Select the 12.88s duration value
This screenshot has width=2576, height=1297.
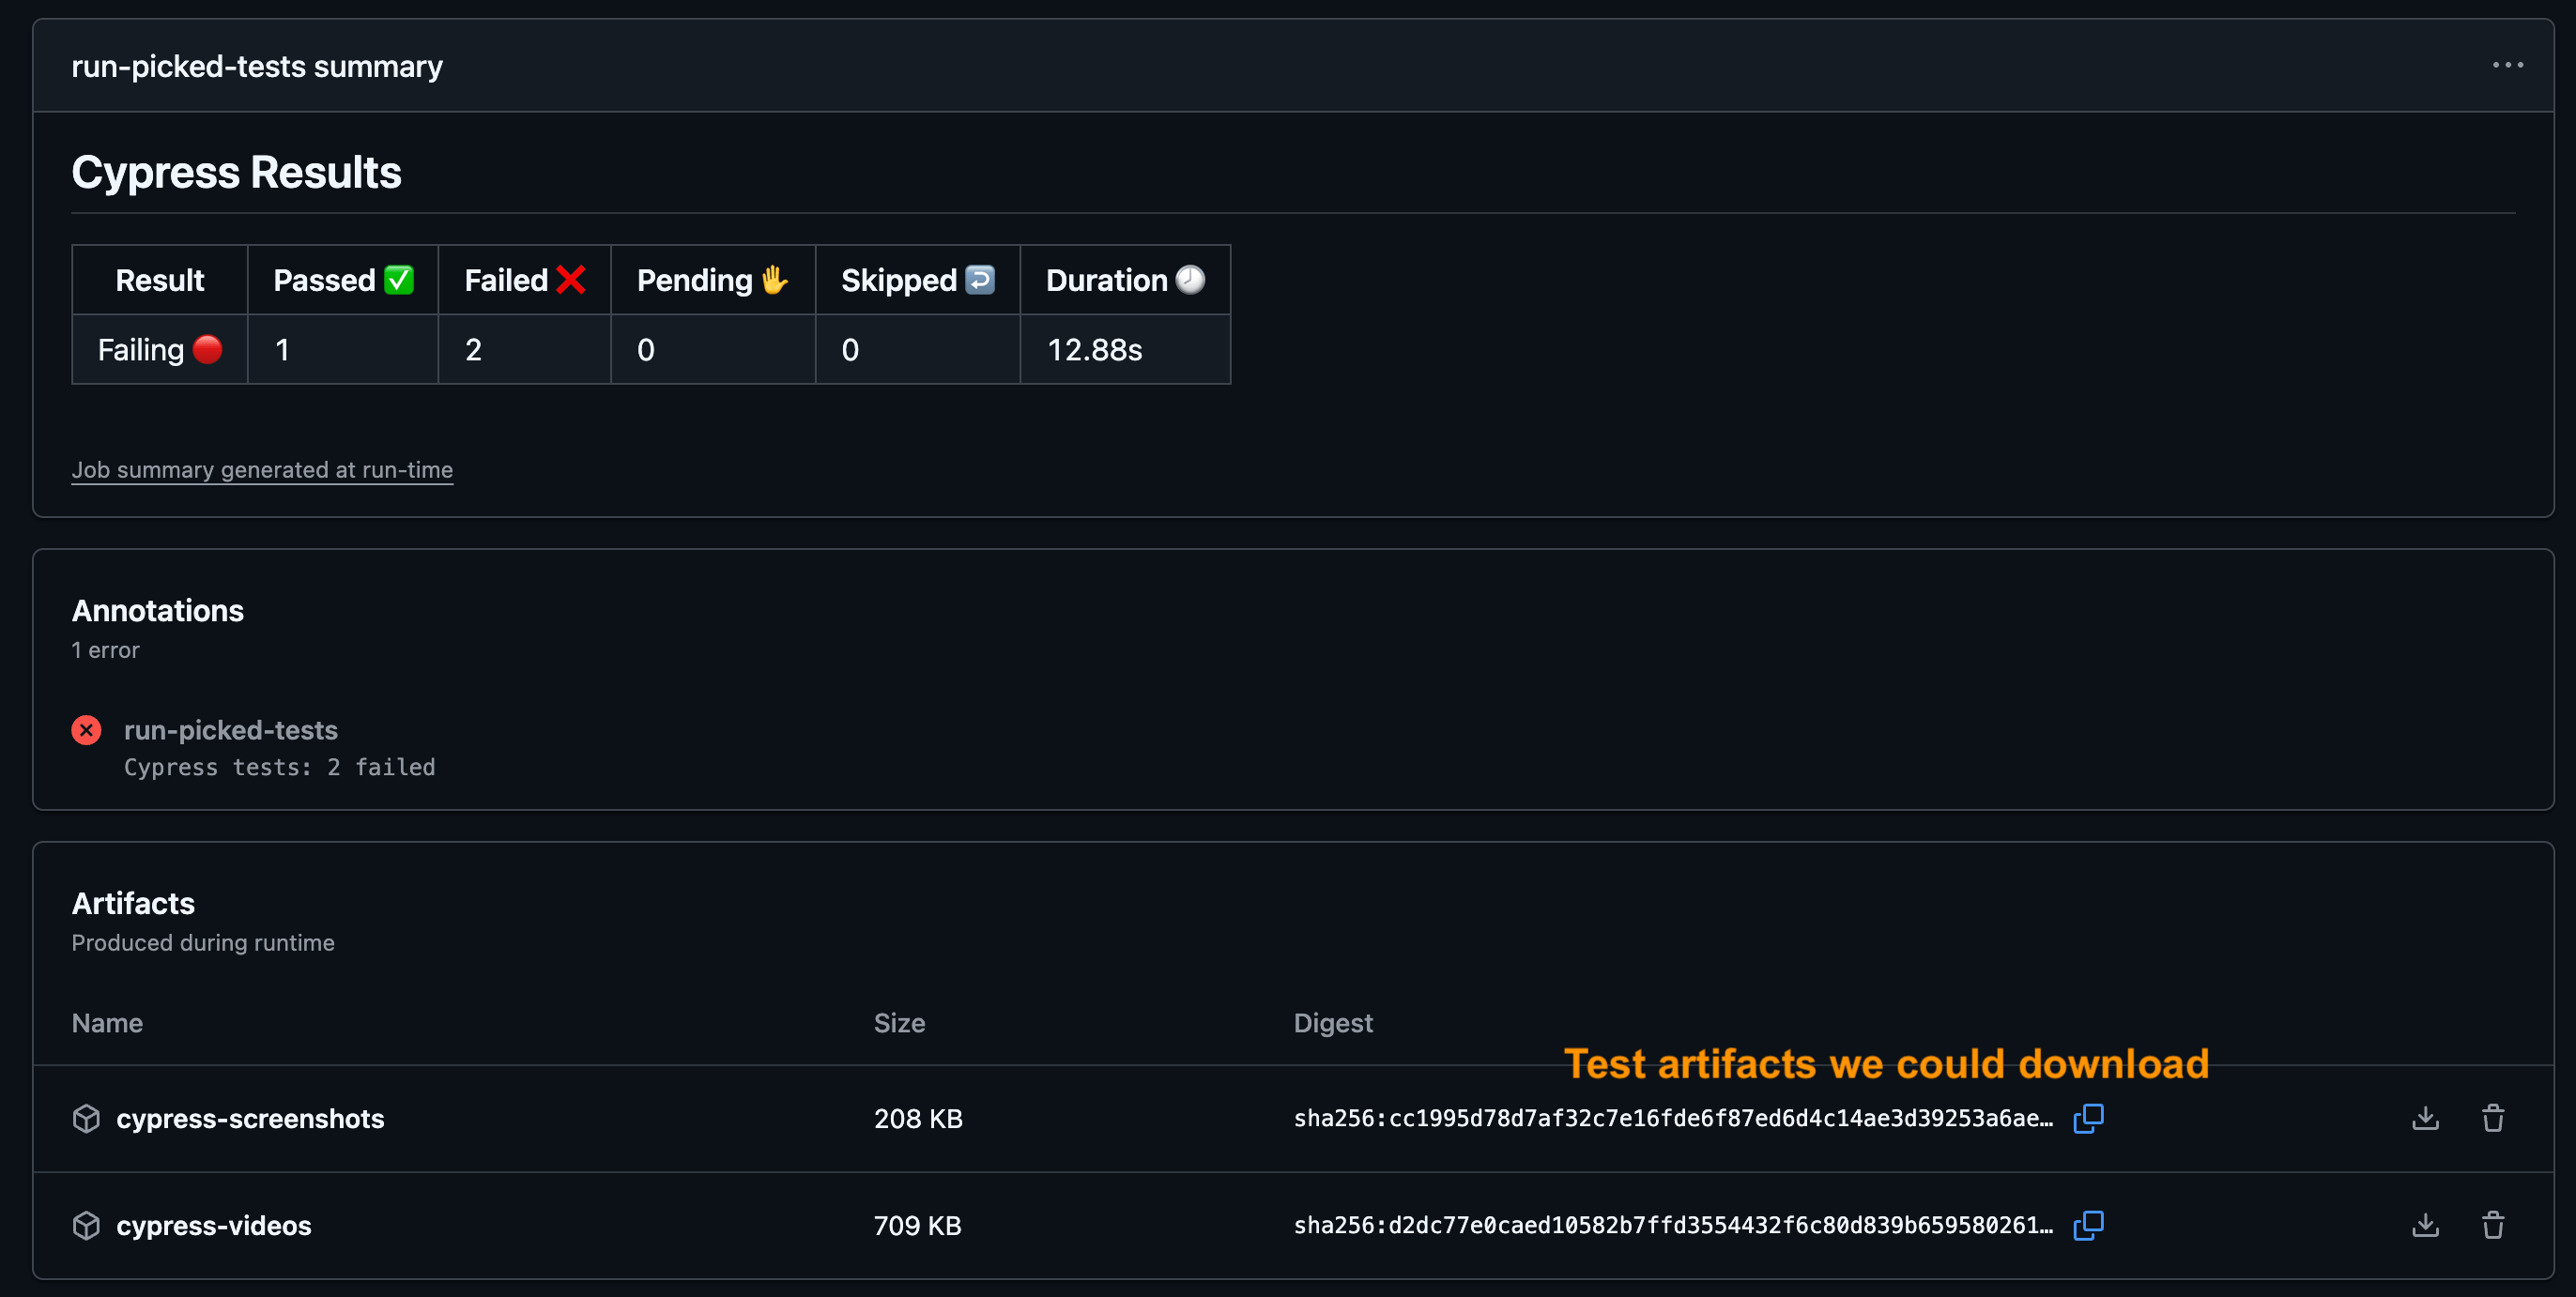pos(1095,349)
